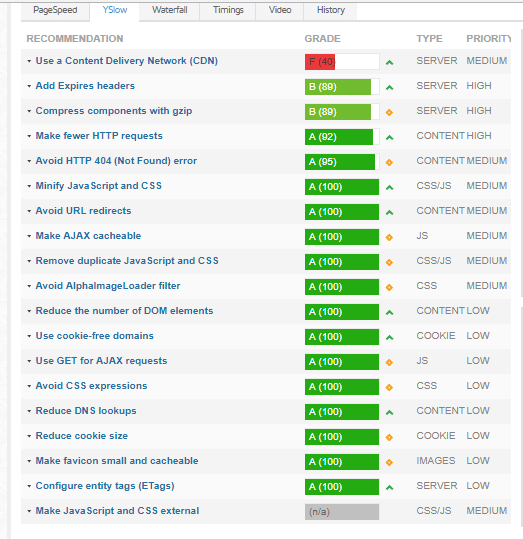The width and height of the screenshot is (523, 539).
Task: Click orange diamond icon in Remove duplicate JavaScript row
Action: tap(389, 262)
